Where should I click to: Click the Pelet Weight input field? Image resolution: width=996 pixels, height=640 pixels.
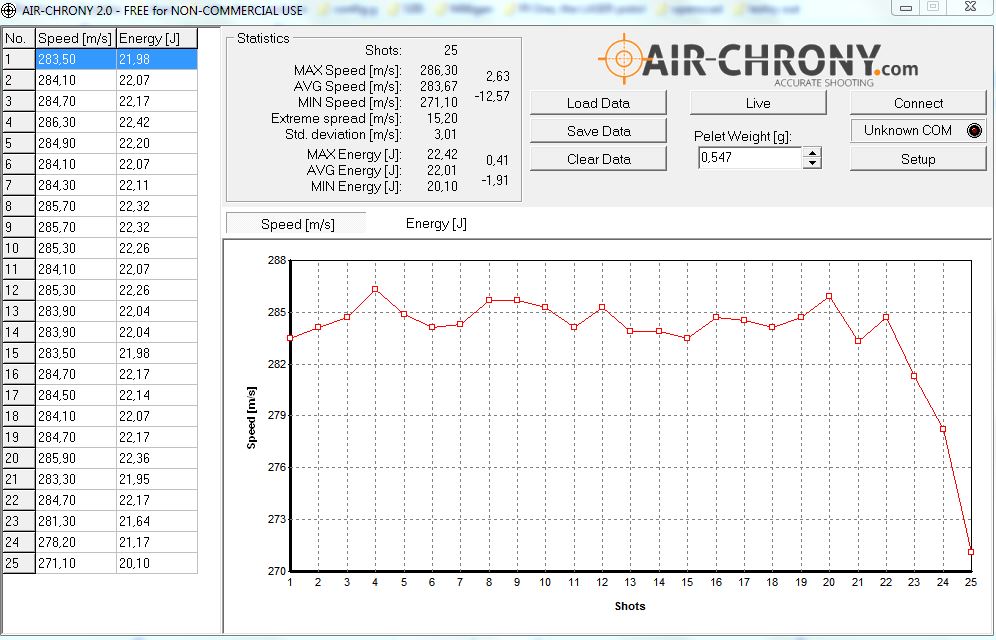[750, 157]
